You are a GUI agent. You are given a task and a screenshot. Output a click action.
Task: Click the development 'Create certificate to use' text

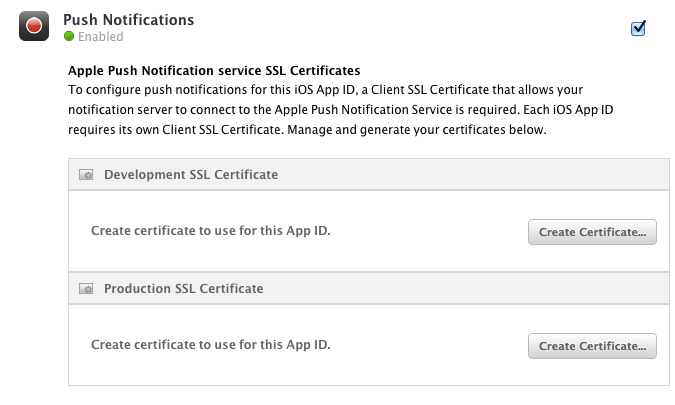click(x=211, y=231)
